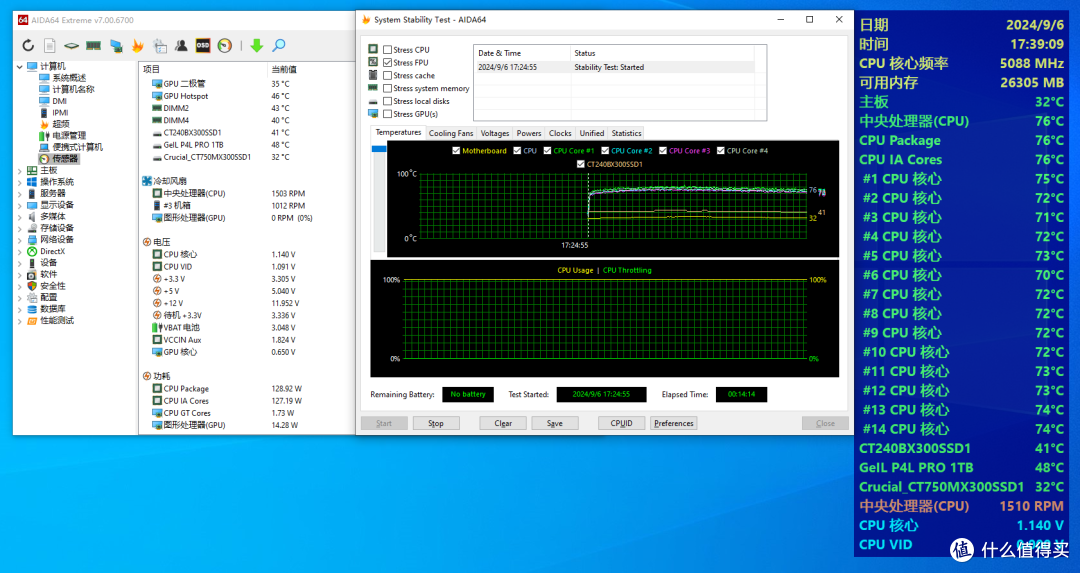The image size is (1080, 573).
Task: Expand the 多媒体 tree node
Action: click(x=19, y=216)
